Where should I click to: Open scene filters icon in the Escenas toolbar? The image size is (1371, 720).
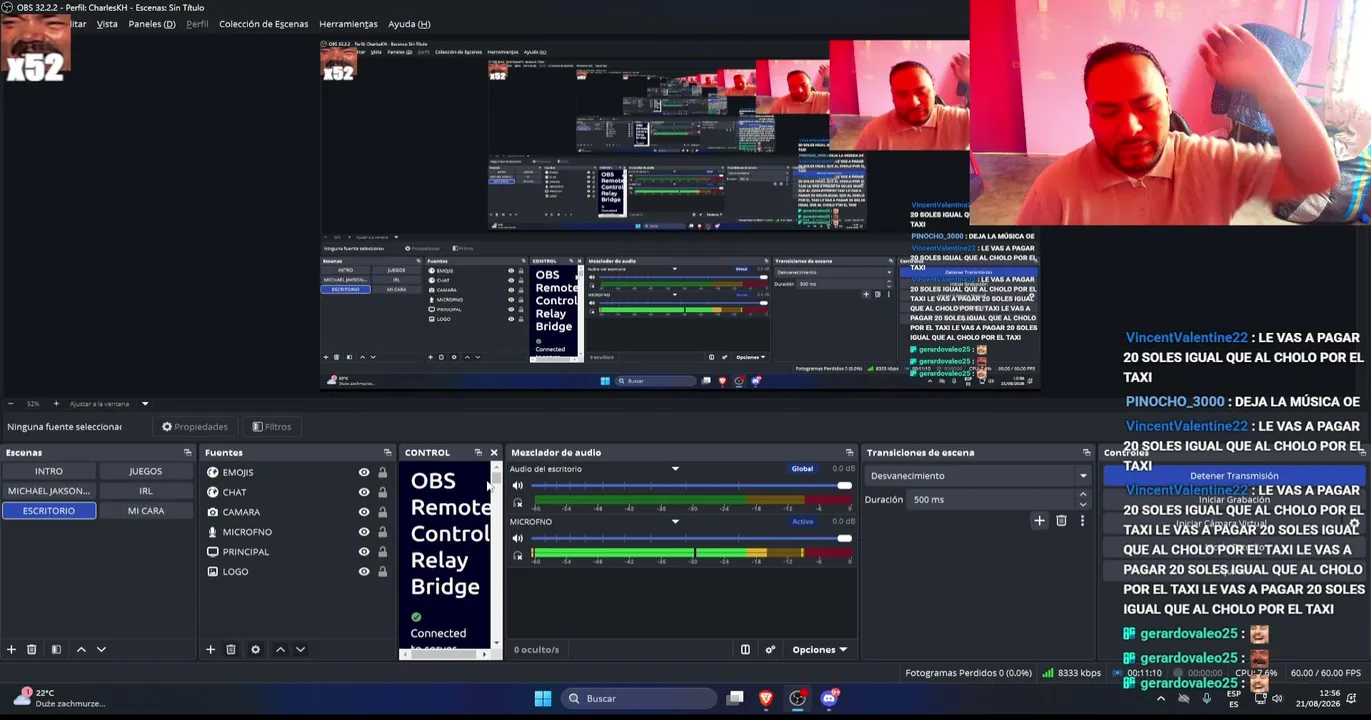56,650
